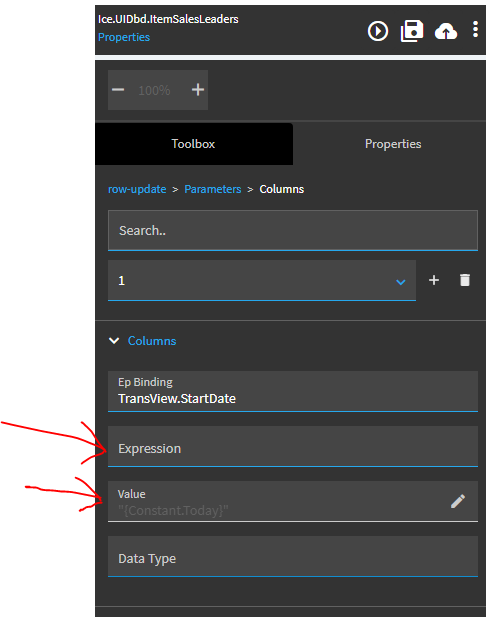The image size is (486, 617).
Task: Click the Expression input field
Action: point(293,447)
